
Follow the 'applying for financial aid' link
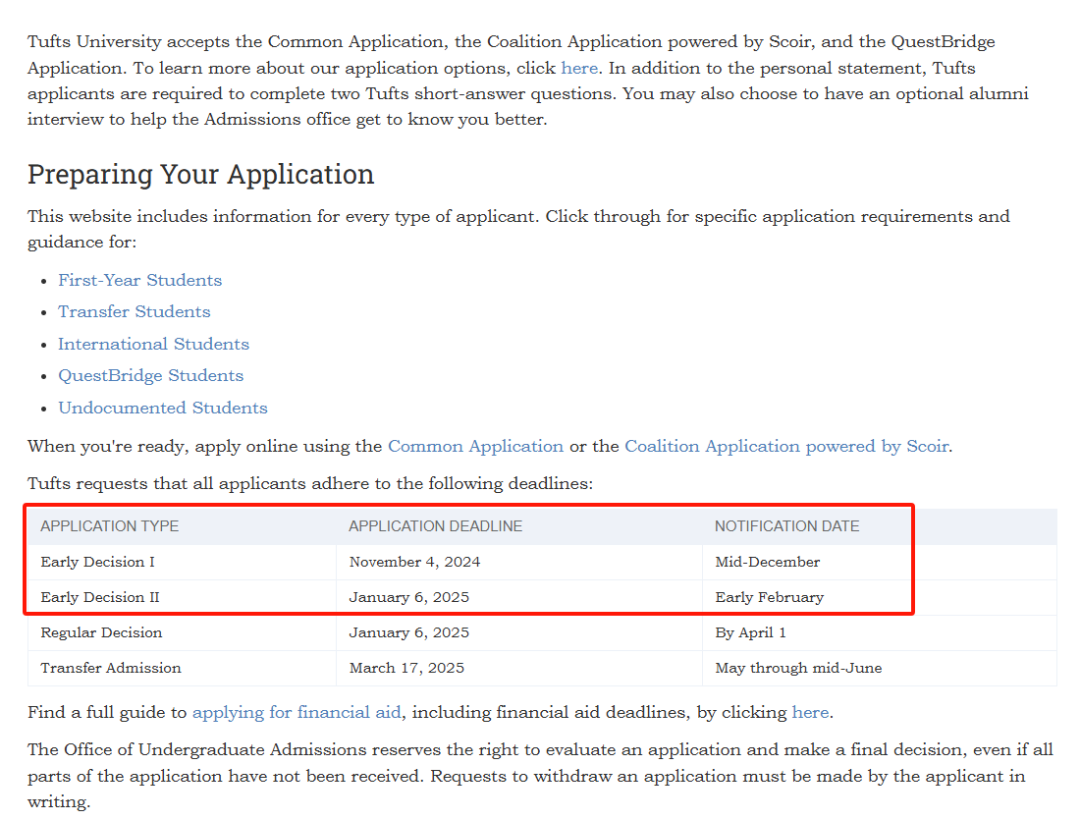tap(296, 712)
